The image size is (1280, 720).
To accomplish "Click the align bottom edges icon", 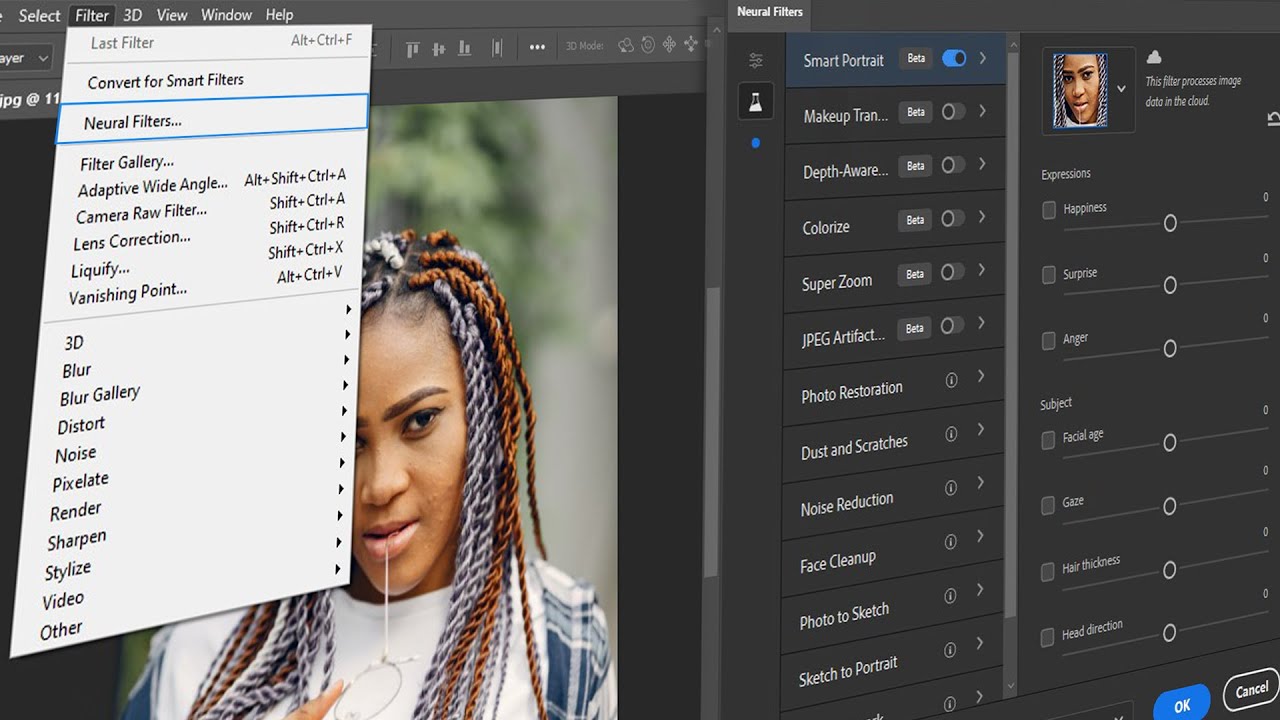I will coord(464,48).
